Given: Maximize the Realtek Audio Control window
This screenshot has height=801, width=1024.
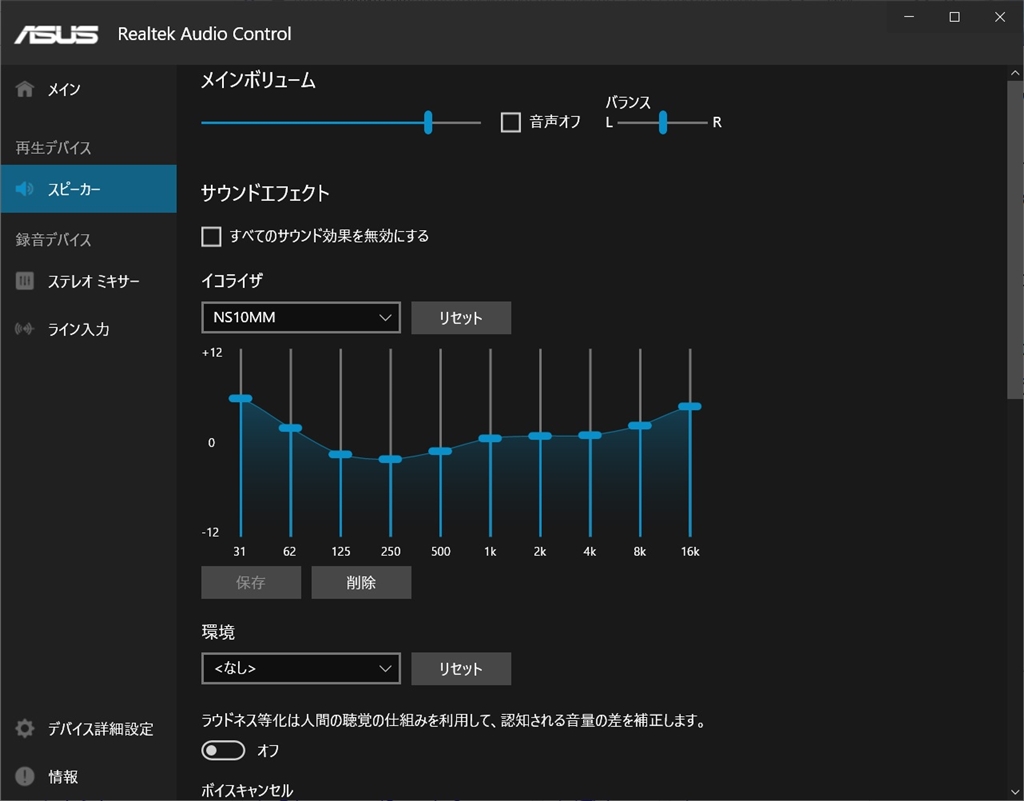Looking at the screenshot, I should click(x=955, y=17).
